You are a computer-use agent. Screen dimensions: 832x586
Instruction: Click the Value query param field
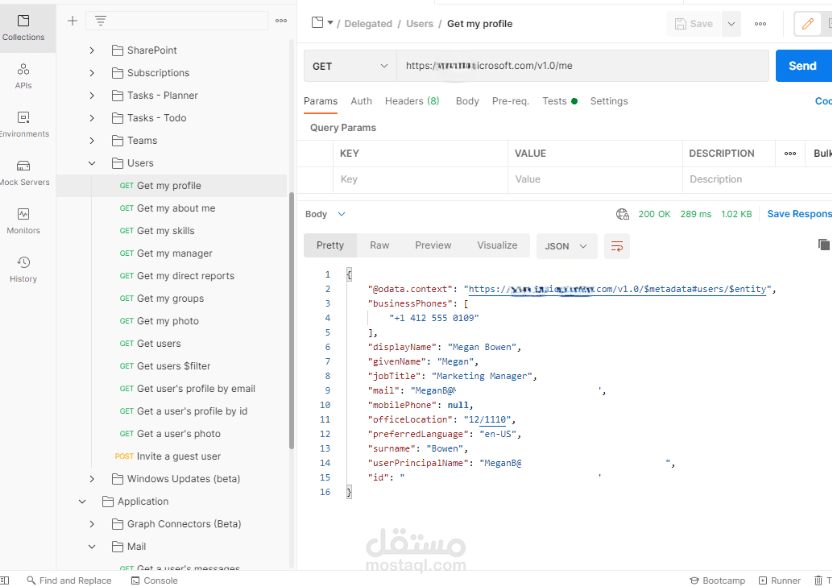595,179
